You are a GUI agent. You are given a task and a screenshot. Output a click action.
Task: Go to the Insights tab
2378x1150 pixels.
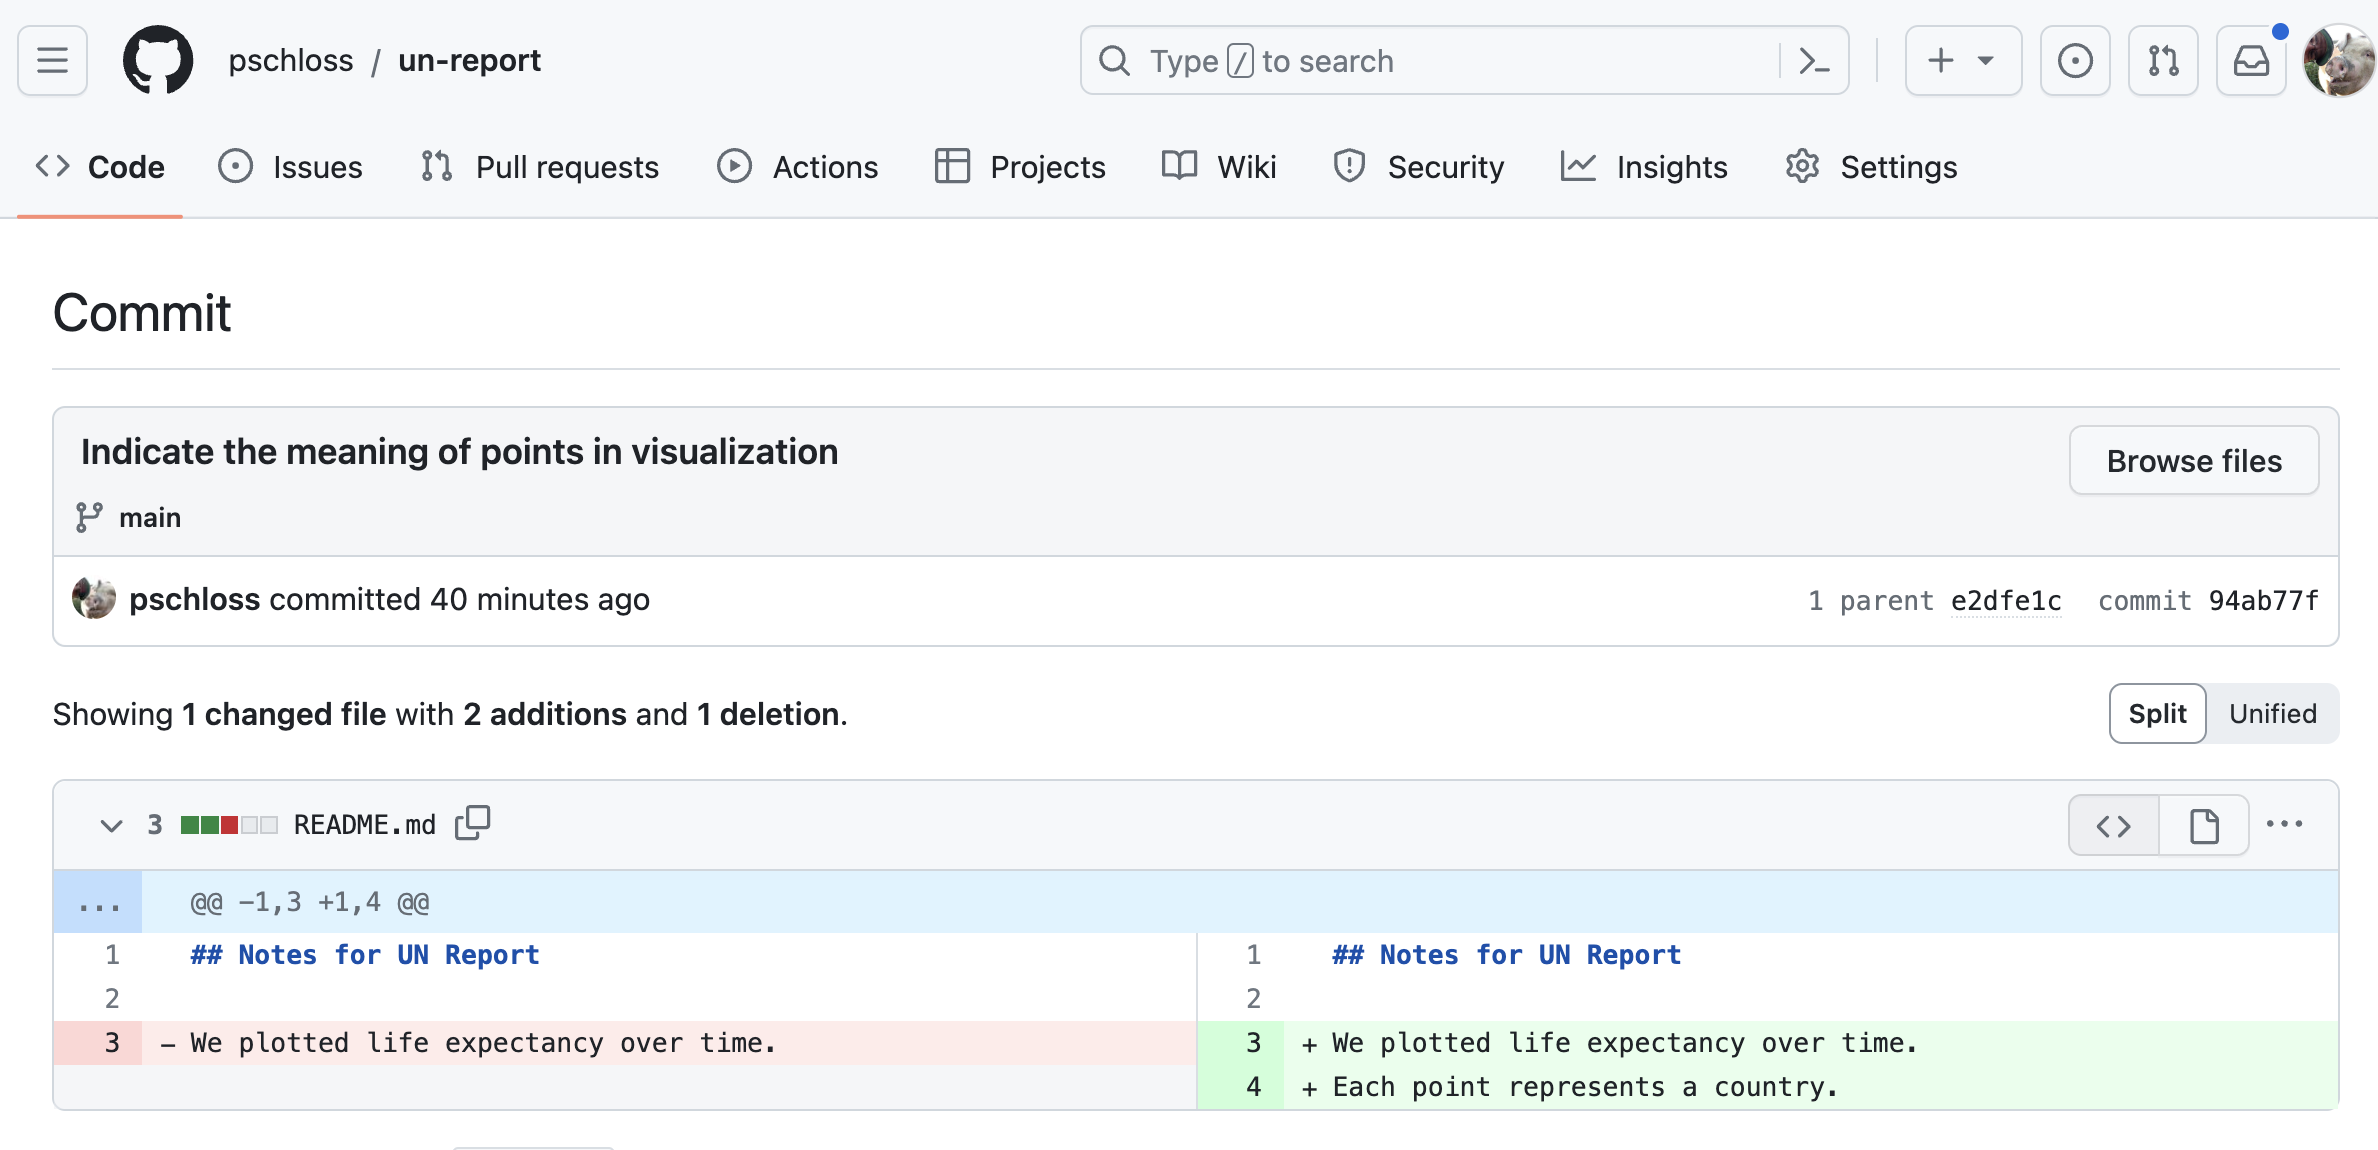(1644, 167)
